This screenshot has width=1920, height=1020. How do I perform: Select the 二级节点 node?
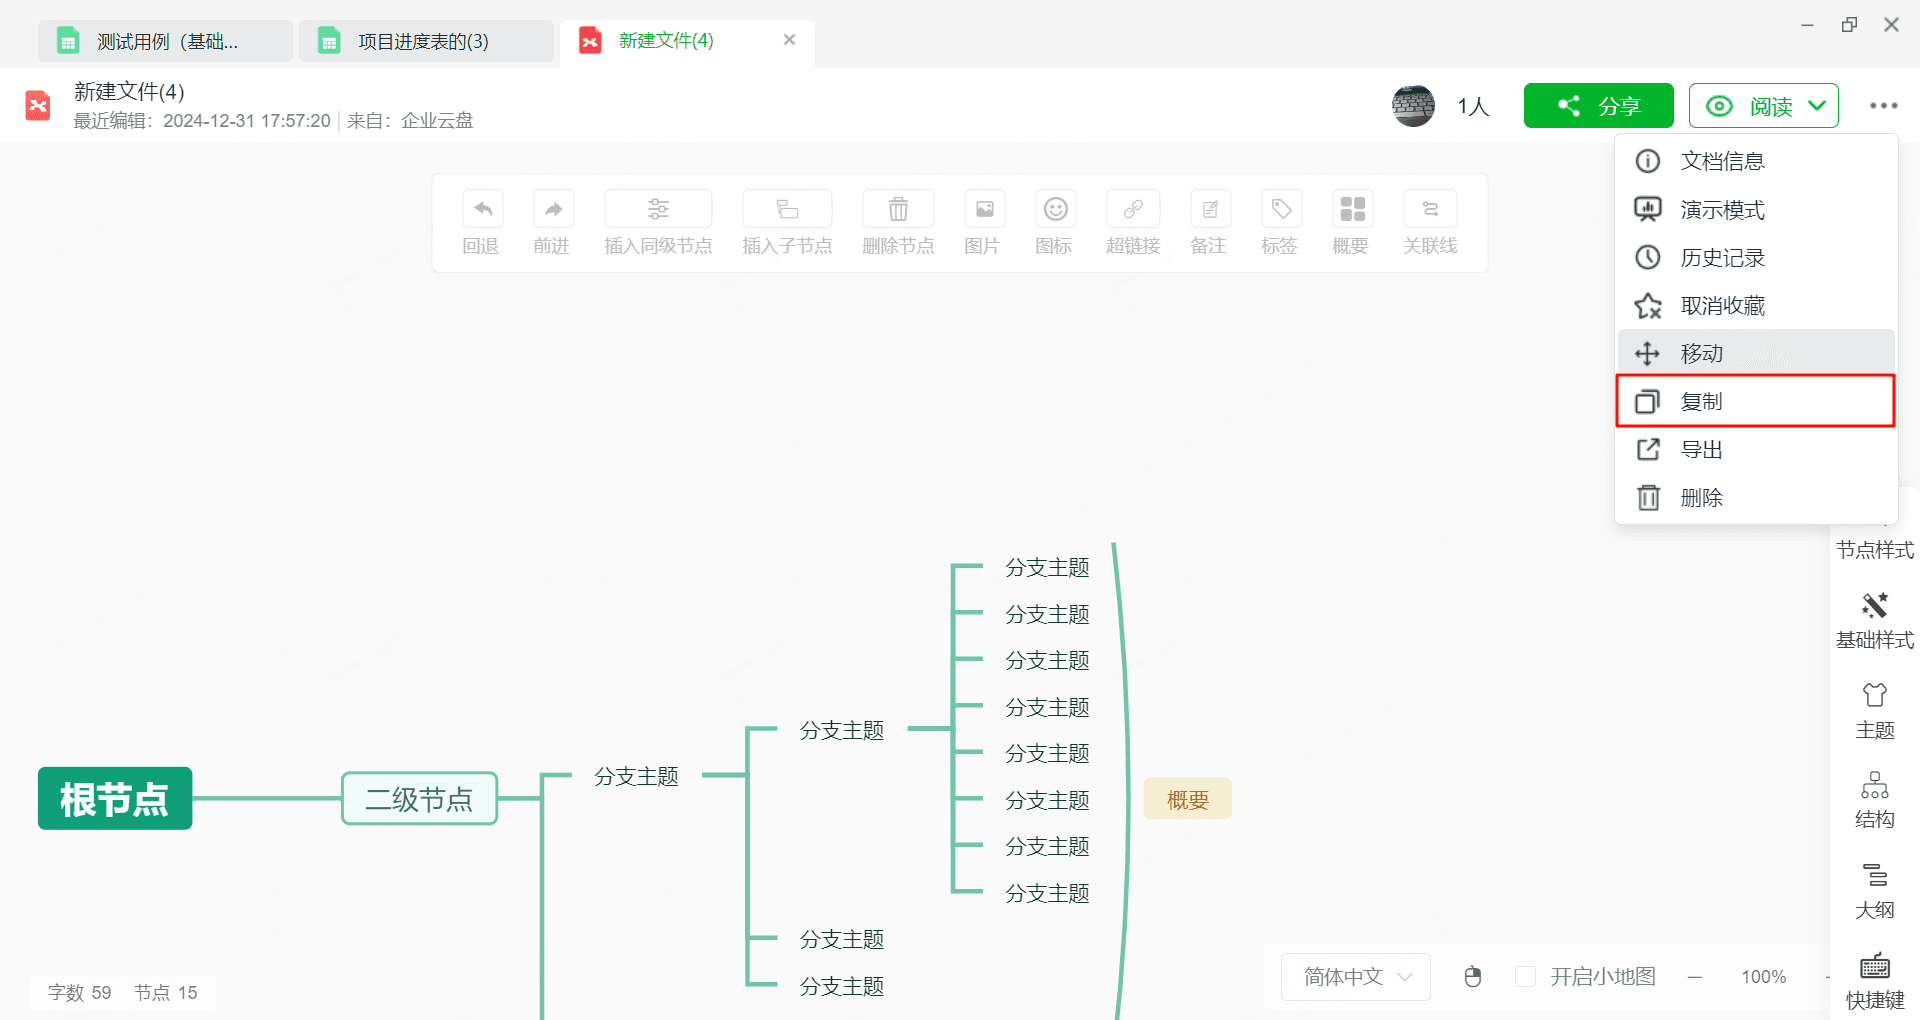point(419,798)
